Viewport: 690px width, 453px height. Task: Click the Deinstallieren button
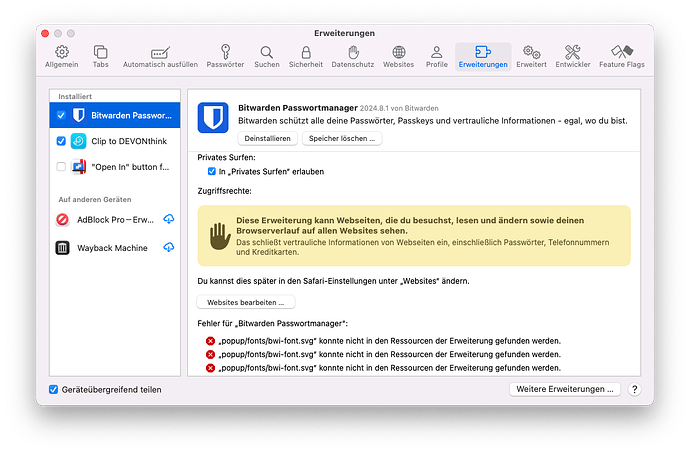(x=268, y=138)
